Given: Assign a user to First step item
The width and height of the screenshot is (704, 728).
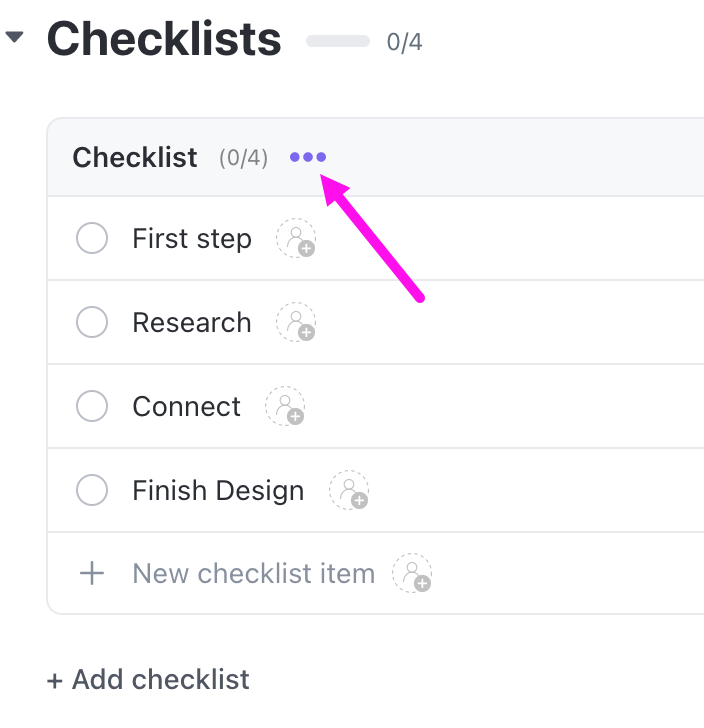Looking at the screenshot, I should (296, 239).
